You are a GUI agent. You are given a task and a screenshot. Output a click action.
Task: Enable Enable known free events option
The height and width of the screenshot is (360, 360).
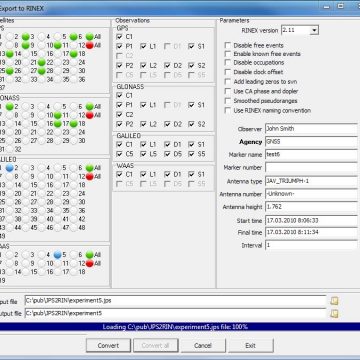click(x=228, y=54)
